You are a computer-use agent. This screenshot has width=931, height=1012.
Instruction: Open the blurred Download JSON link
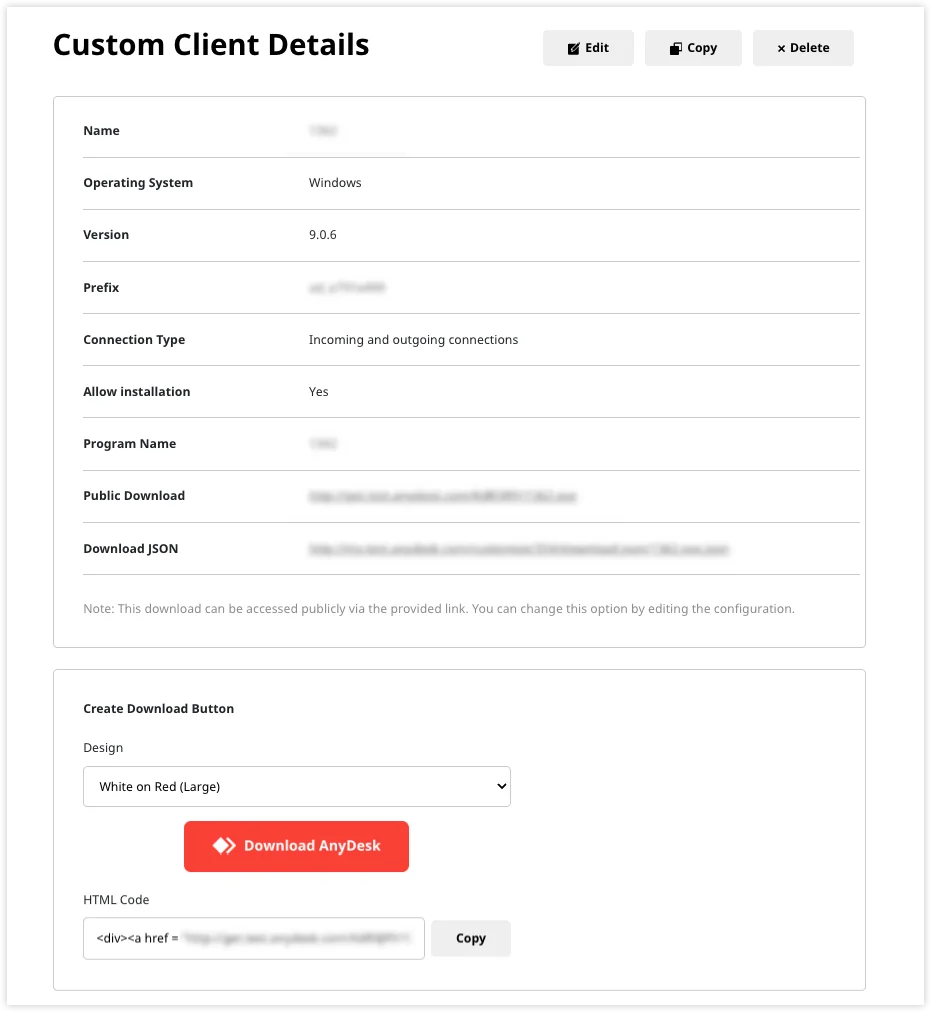coord(518,549)
